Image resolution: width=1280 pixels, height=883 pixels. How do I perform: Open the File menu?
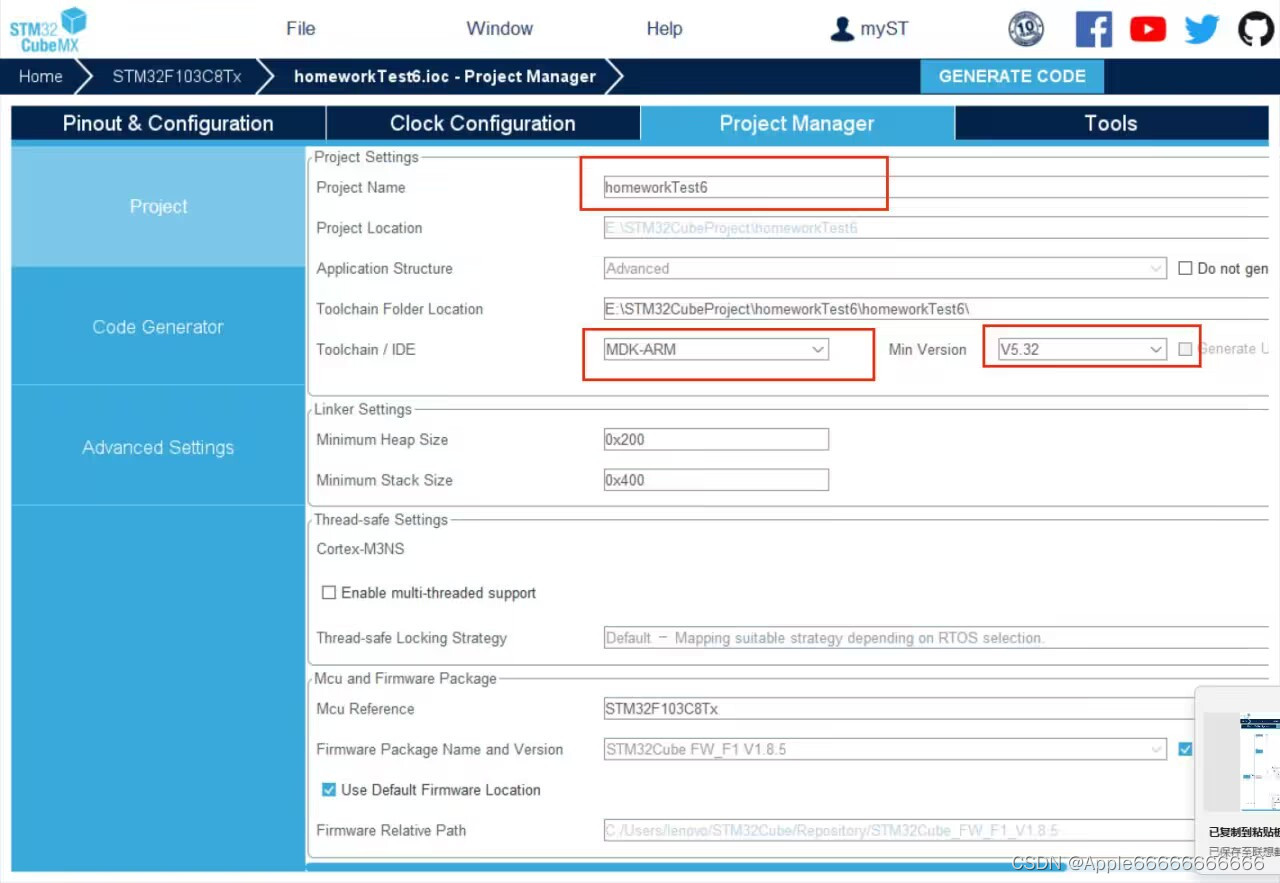click(x=300, y=29)
